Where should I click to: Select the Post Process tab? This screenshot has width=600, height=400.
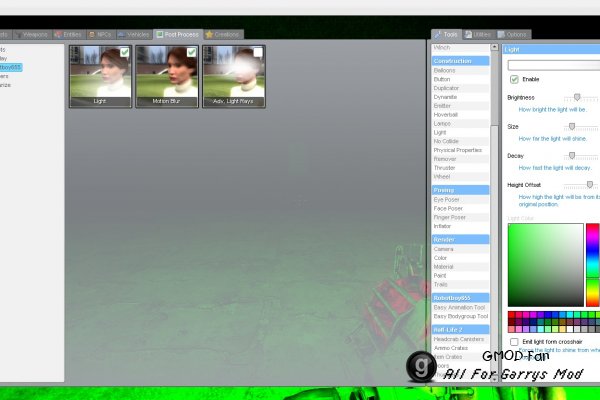click(180, 34)
